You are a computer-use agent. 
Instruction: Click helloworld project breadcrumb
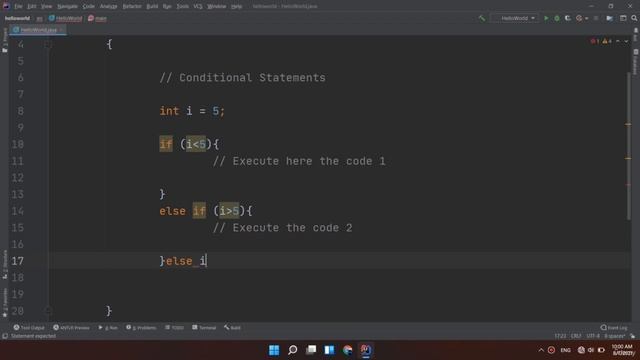tap(17, 18)
